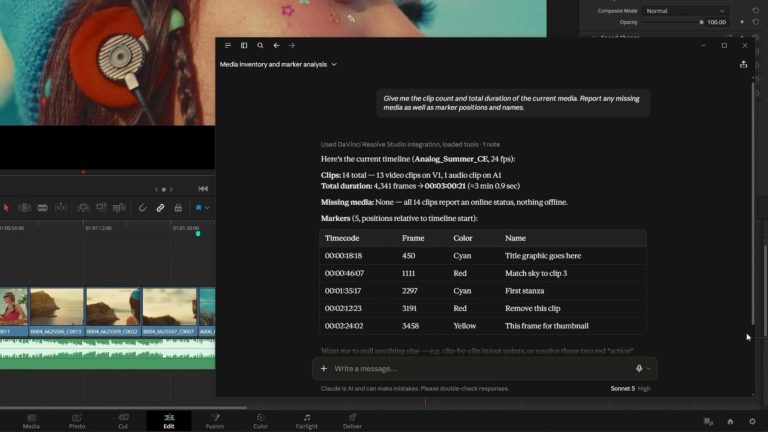The height and width of the screenshot is (432, 768).
Task: Click timecode 00:00:46:07 in table
Action: tap(344, 273)
